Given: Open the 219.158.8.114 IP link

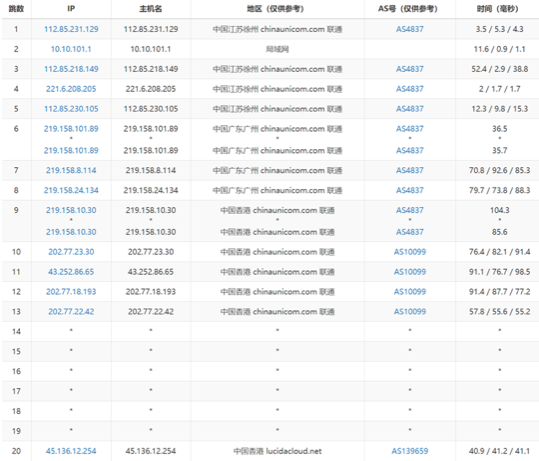Looking at the screenshot, I should point(71,171).
